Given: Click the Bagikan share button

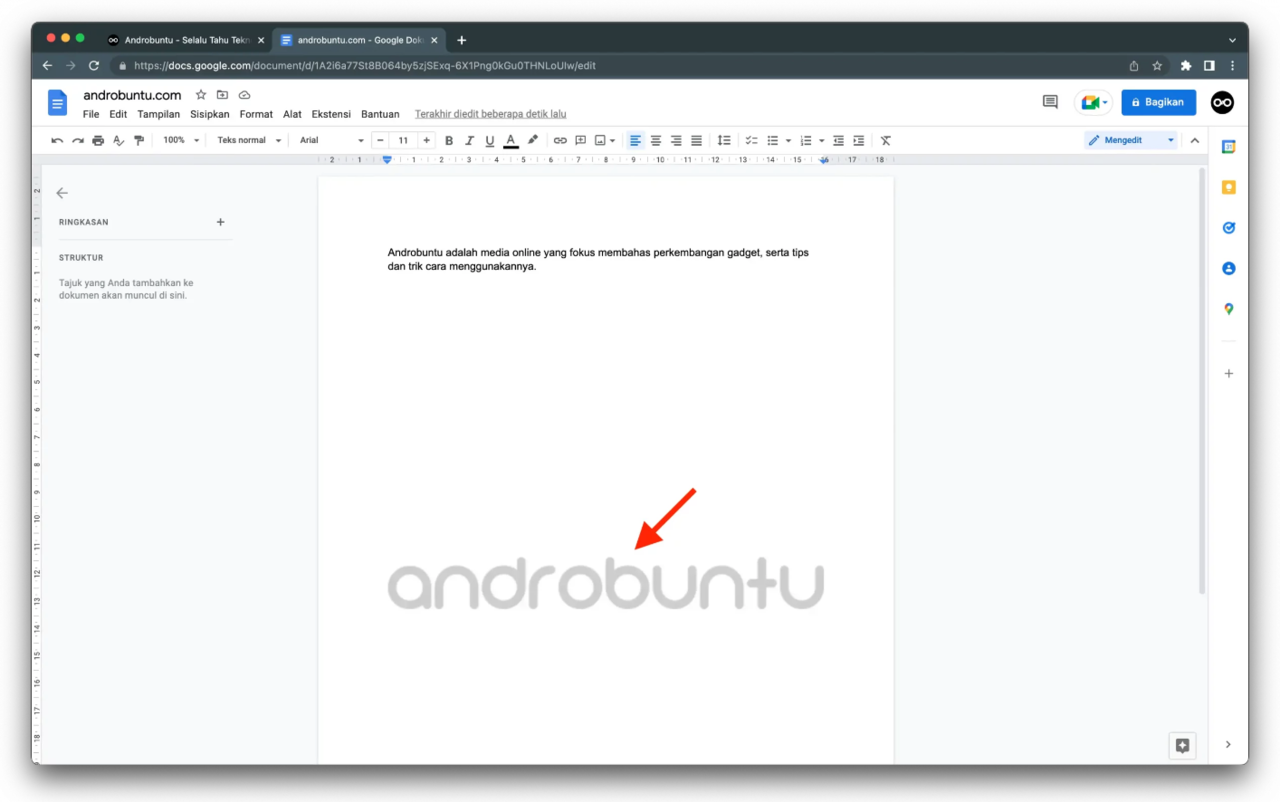Looking at the screenshot, I should pyautogui.click(x=1158, y=102).
